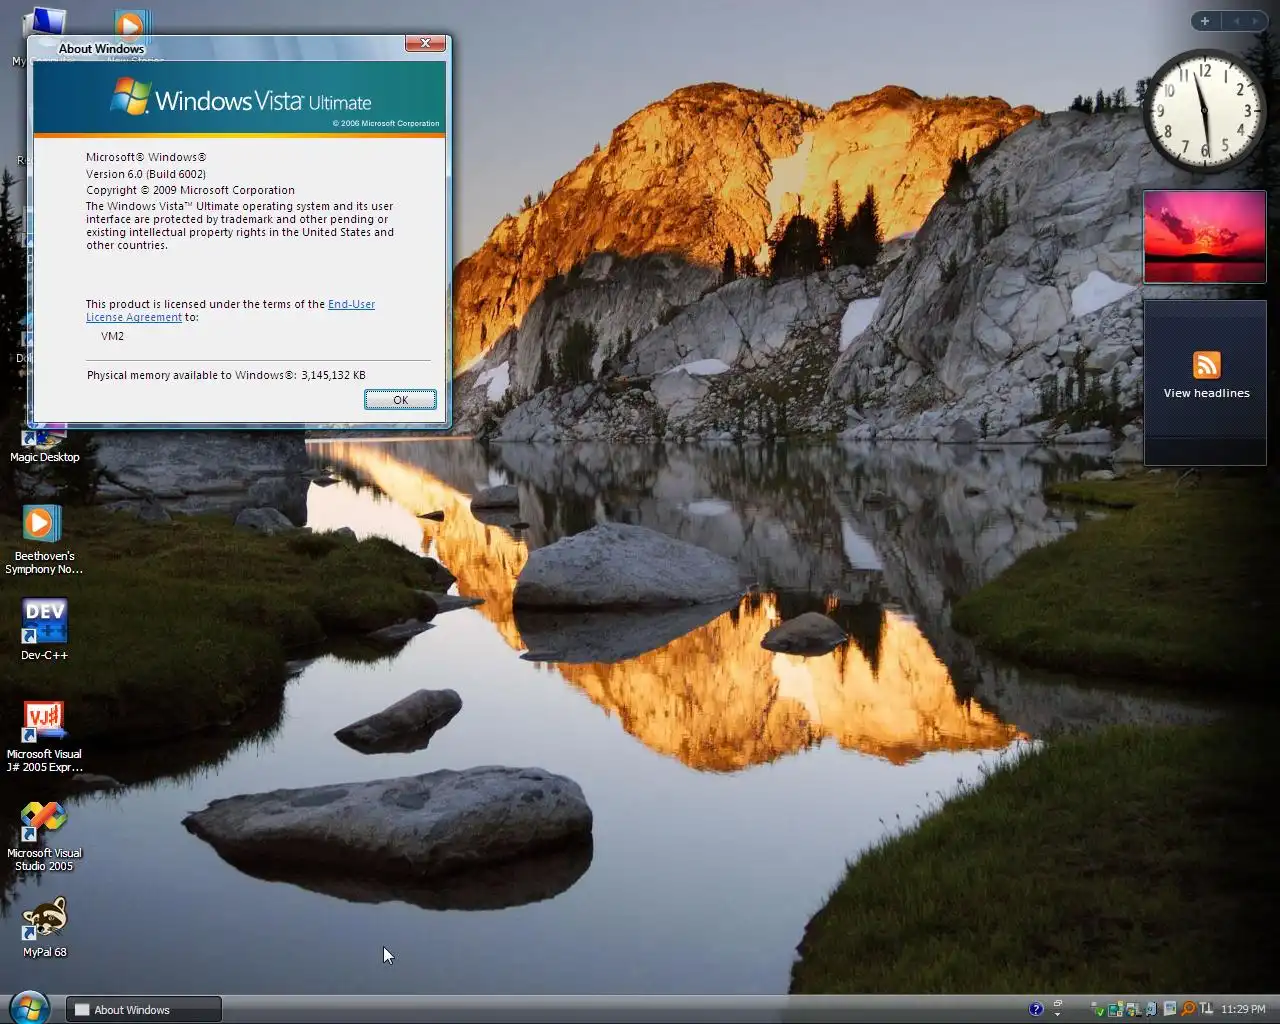1280x1024 pixels.
Task: Close the About Windows dialog
Action: coord(426,43)
